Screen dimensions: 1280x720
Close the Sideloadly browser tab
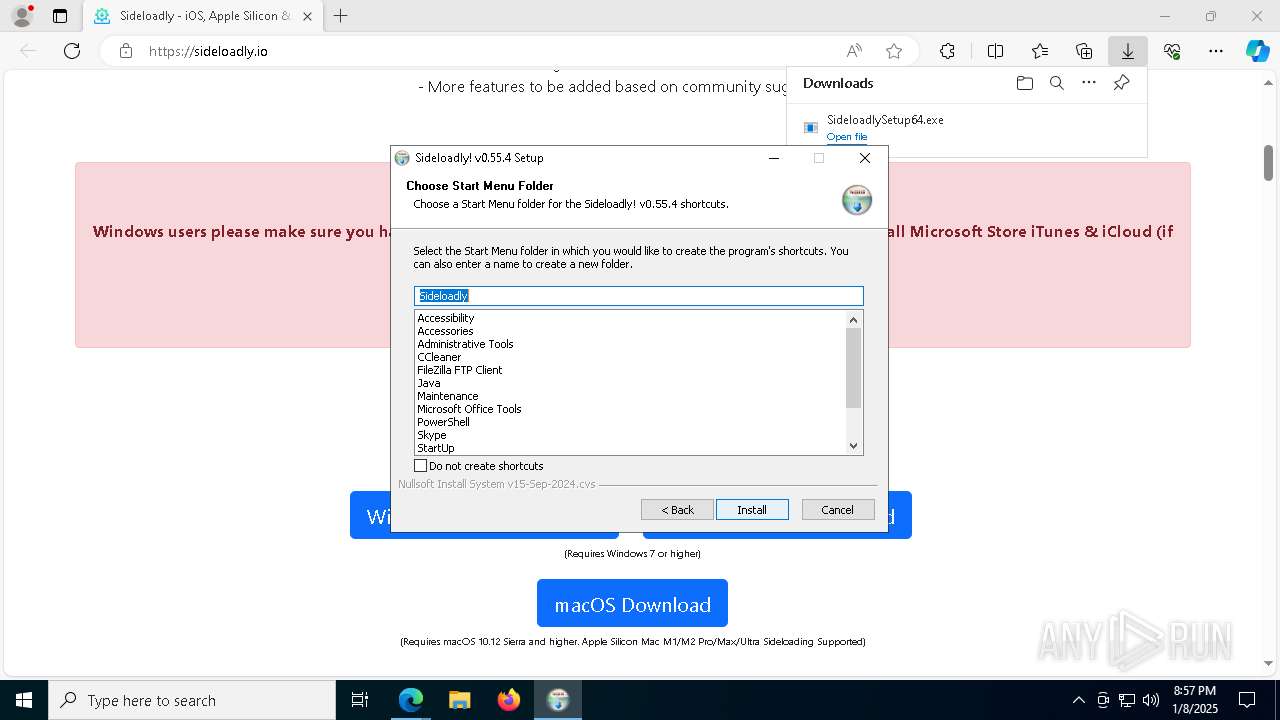[x=307, y=16]
